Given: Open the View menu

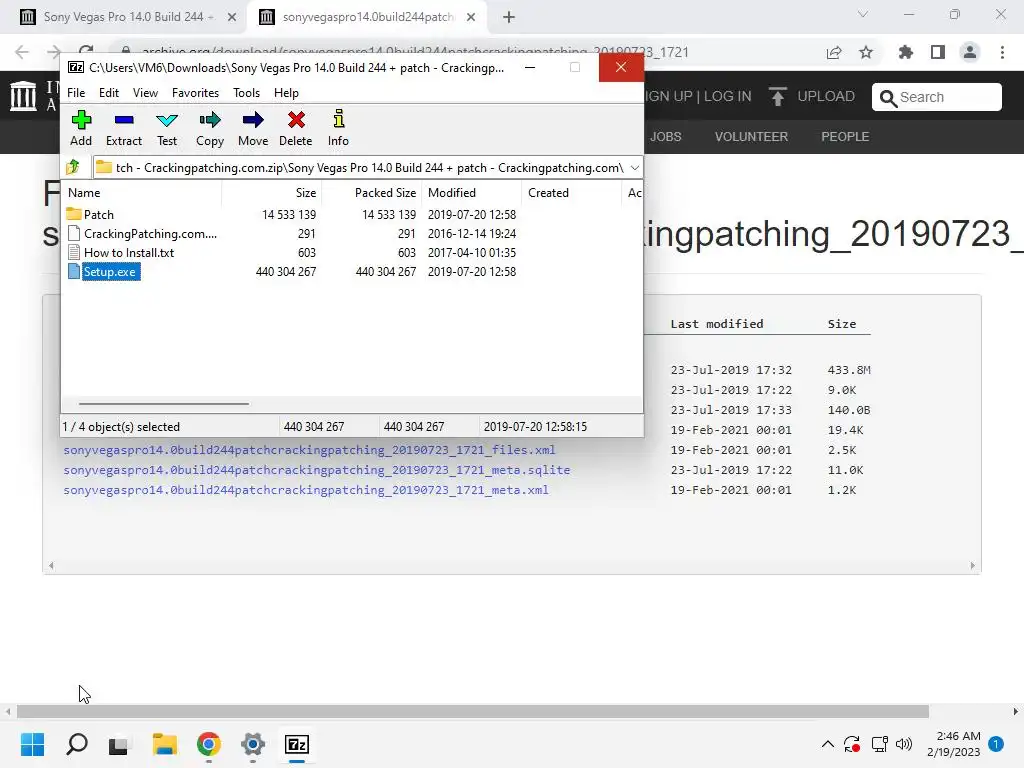Looking at the screenshot, I should [x=145, y=93].
